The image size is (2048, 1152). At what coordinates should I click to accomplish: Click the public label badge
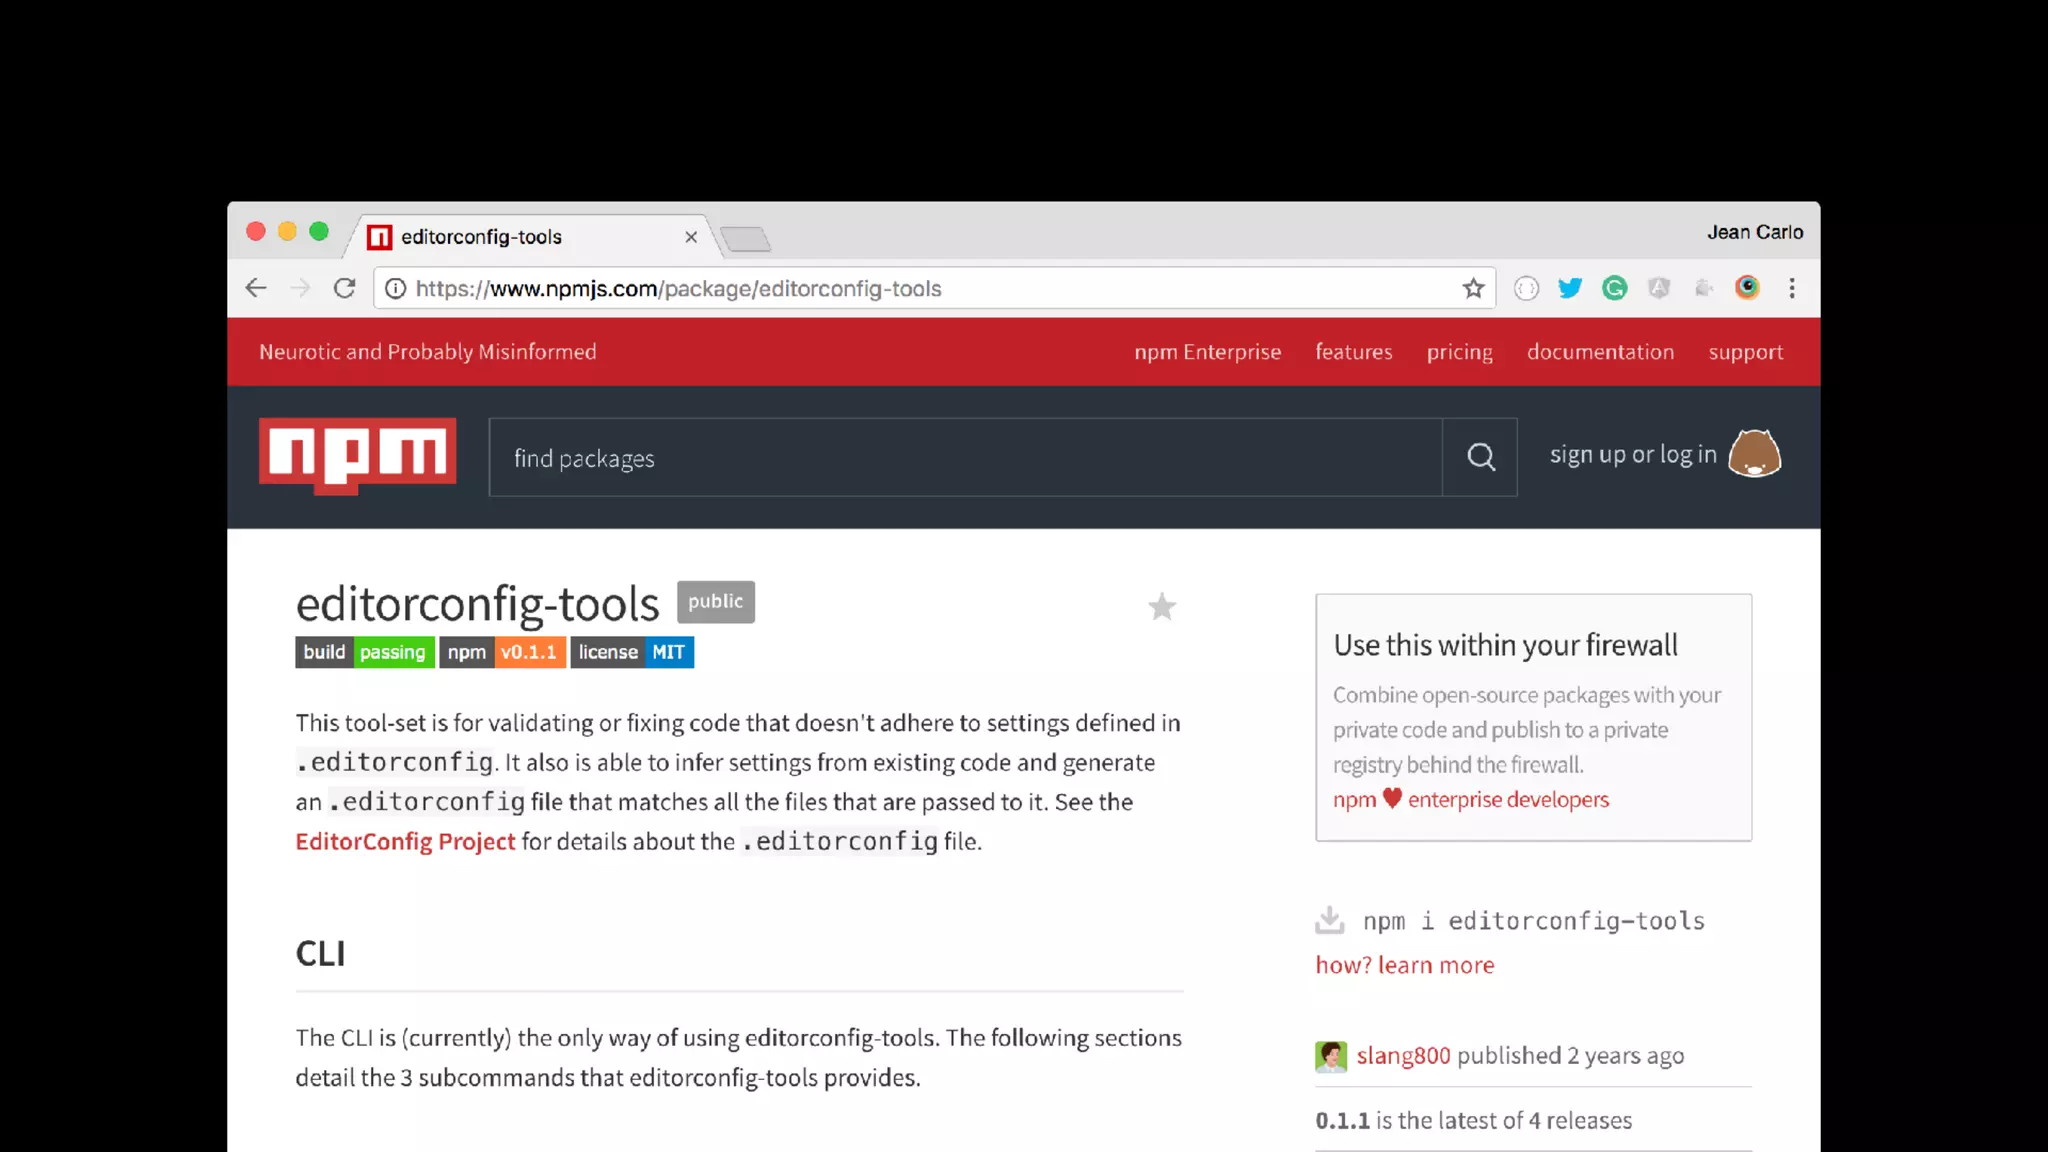click(x=716, y=602)
